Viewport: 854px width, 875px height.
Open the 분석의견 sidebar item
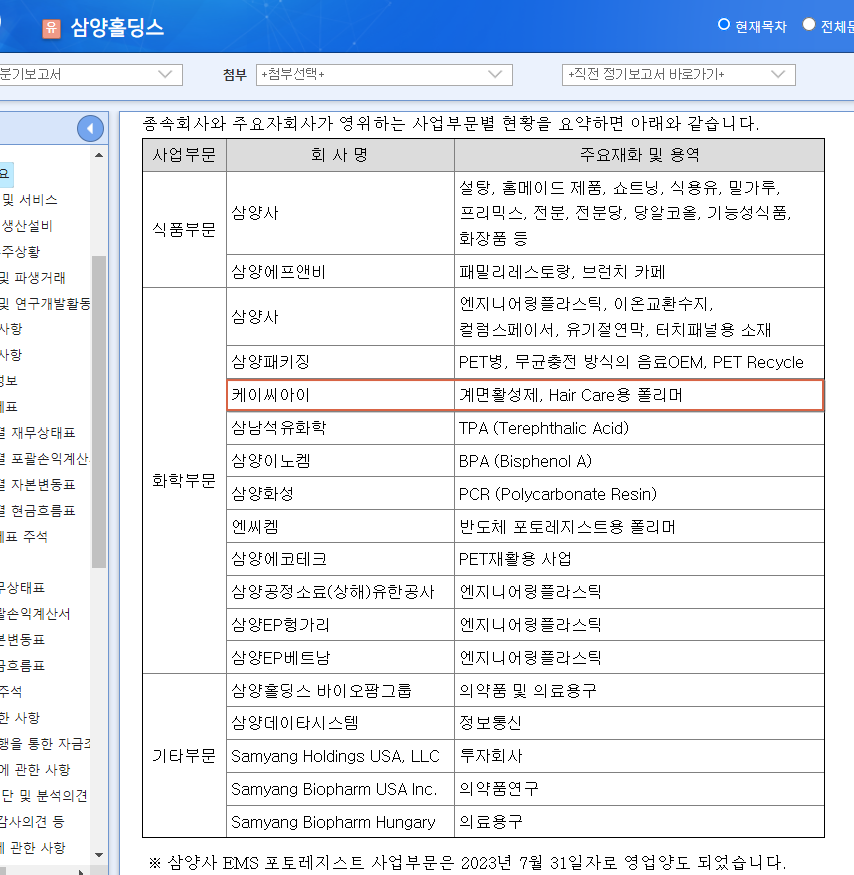[x=44, y=796]
